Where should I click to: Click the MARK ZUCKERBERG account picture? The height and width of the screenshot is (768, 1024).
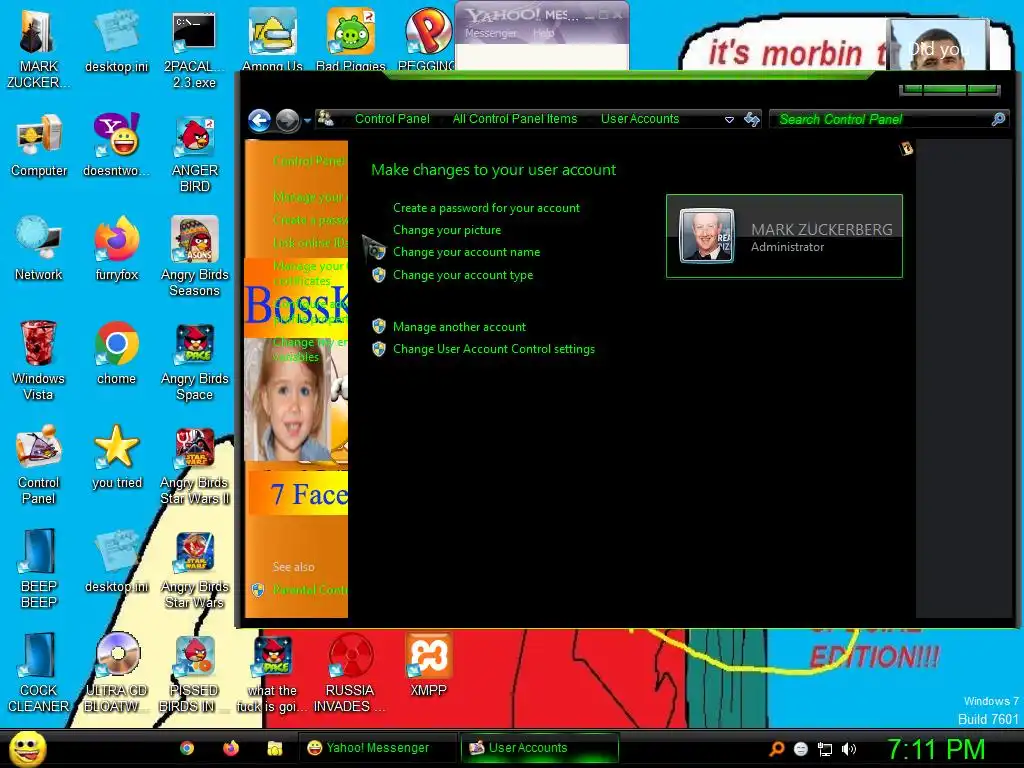pyautogui.click(x=707, y=236)
